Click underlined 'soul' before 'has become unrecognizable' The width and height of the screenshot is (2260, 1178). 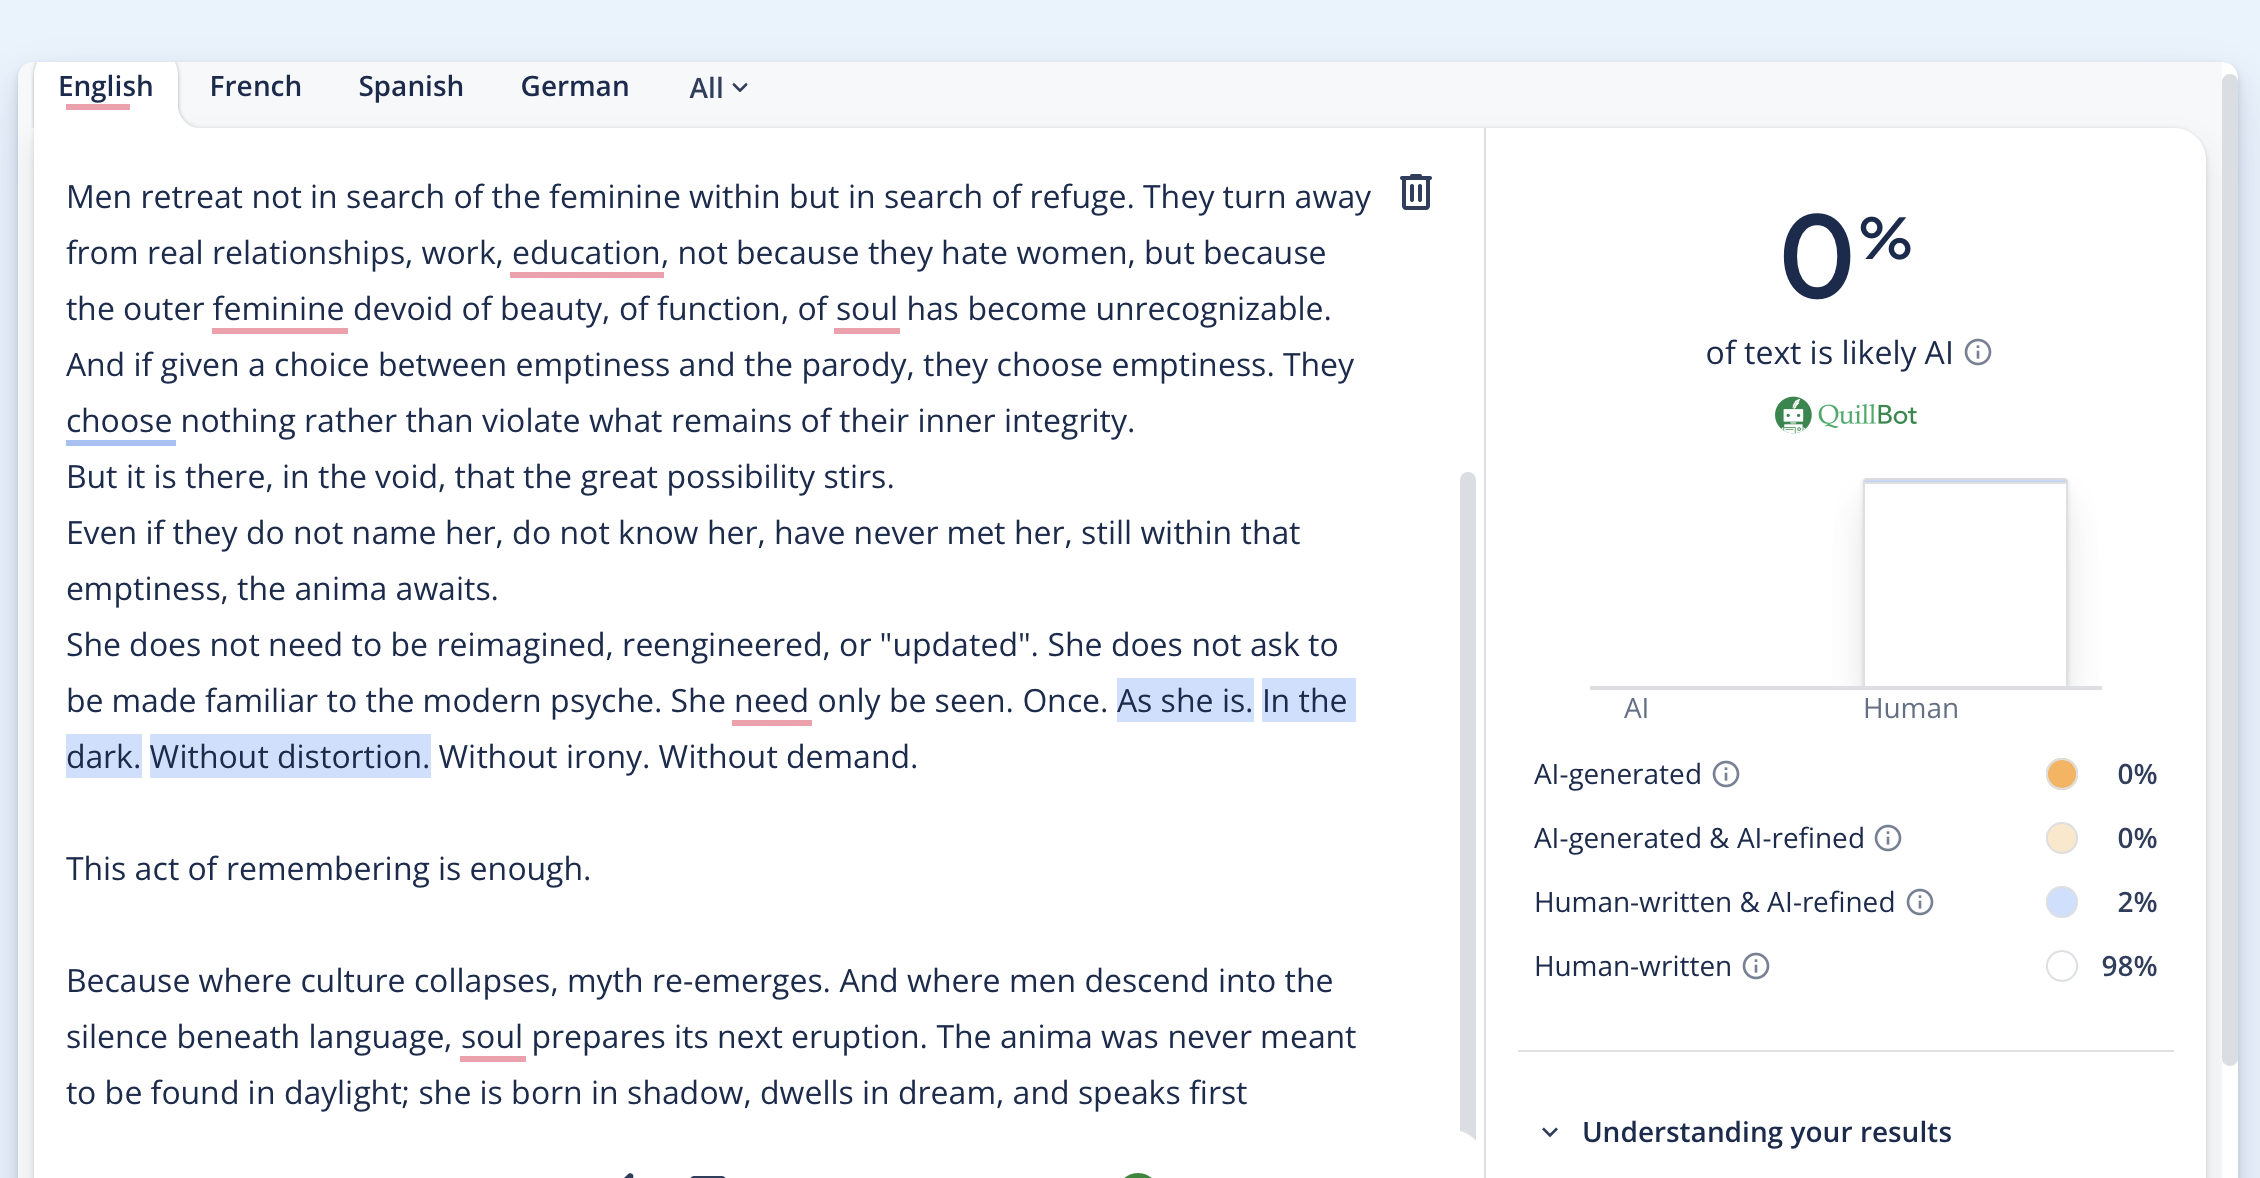tap(867, 310)
